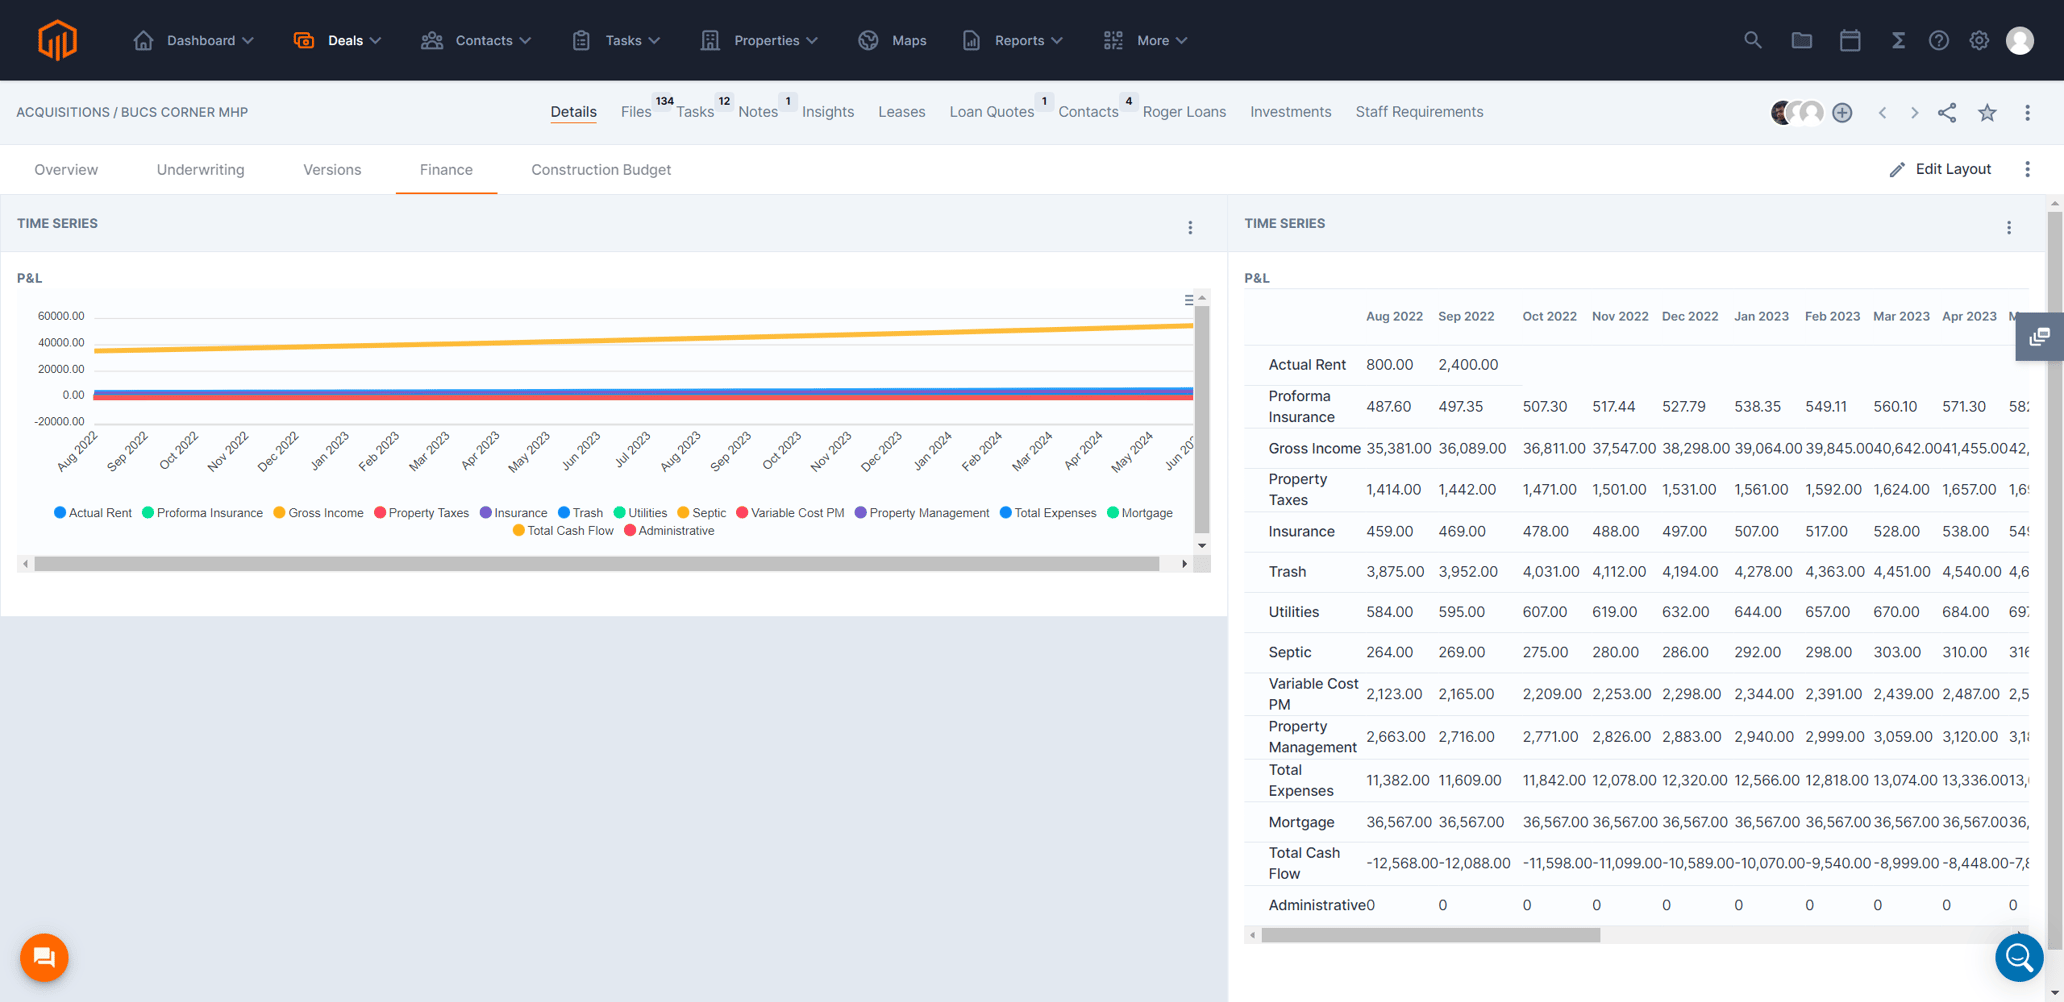
Task: Open the TIME SERIES panel options menu
Action: 1190,227
